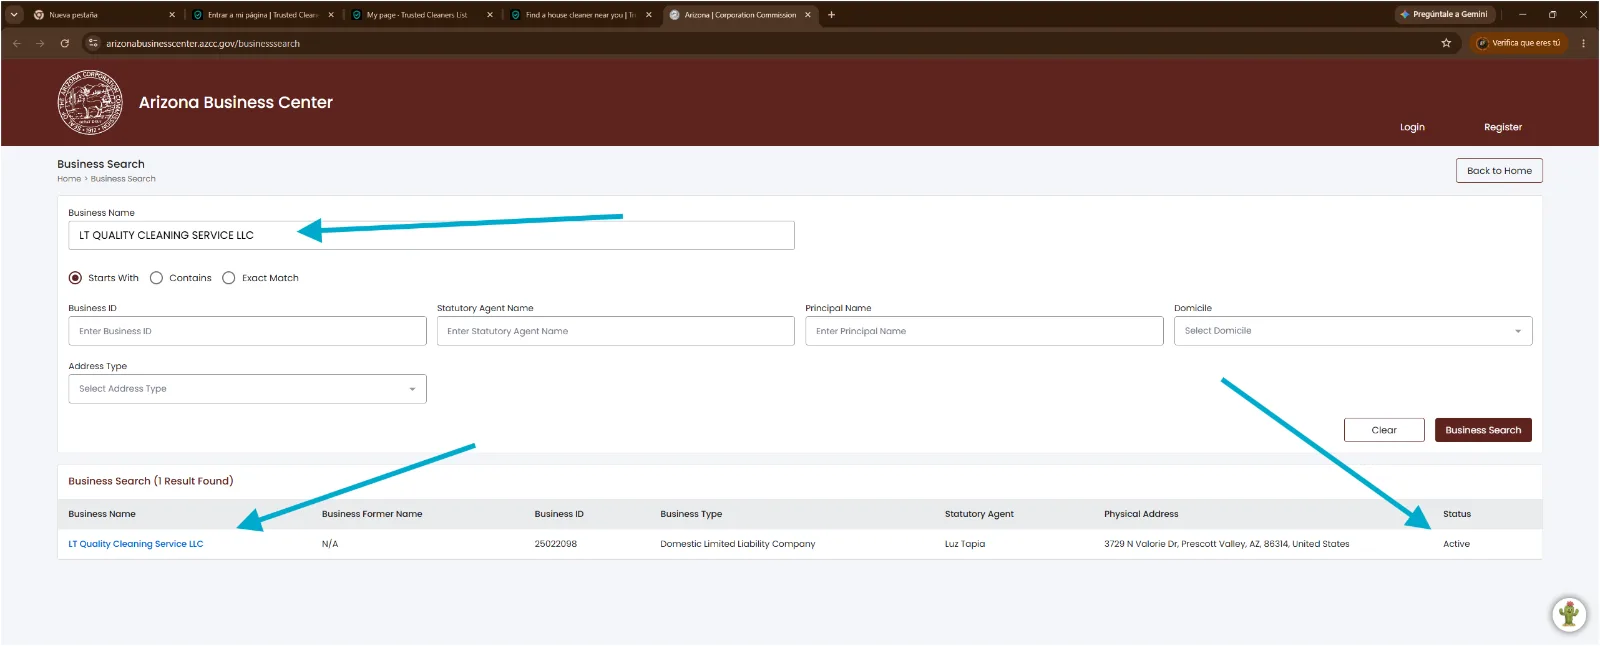Click the Arizona Corporation Commission seal logo
Image resolution: width=1600 pixels, height=646 pixels.
90,102
